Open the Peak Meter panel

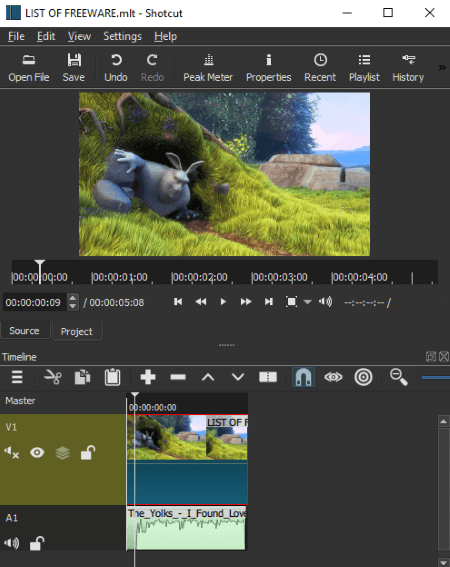click(x=208, y=68)
